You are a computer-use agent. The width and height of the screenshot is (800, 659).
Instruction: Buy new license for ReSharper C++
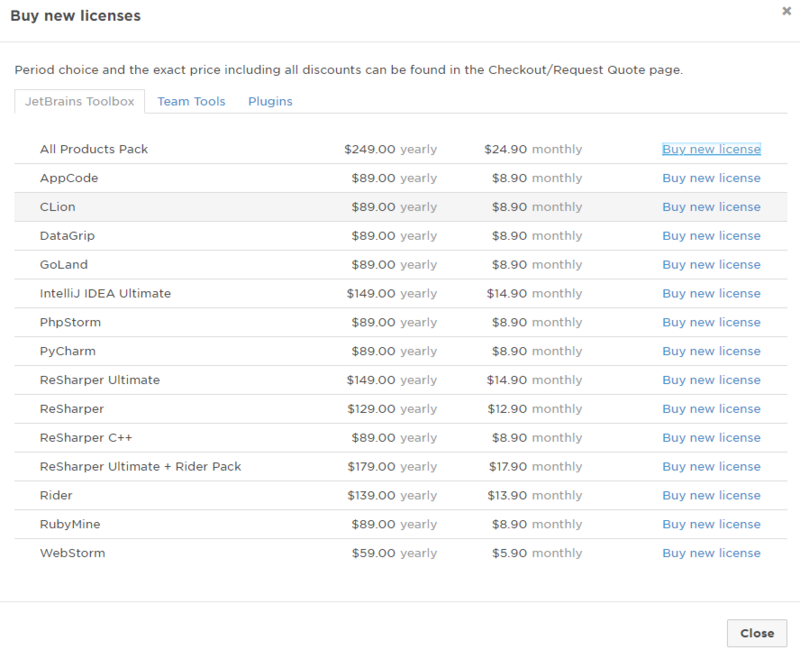pyautogui.click(x=711, y=438)
